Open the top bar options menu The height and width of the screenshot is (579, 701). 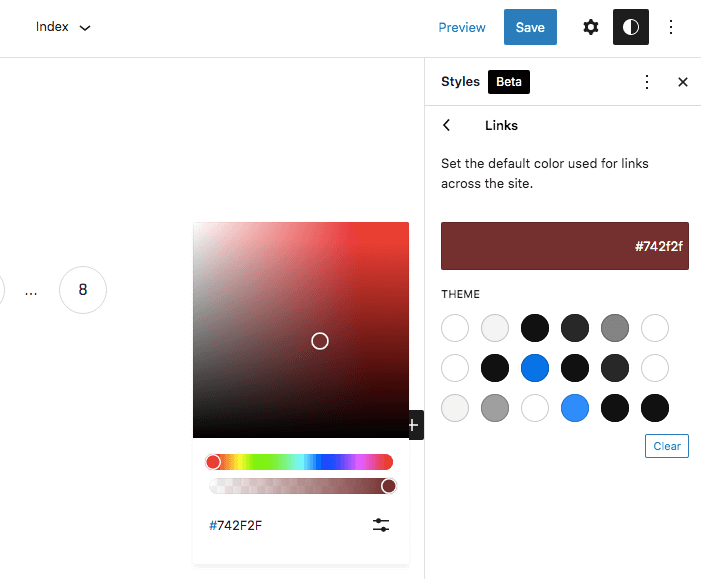coord(671,27)
